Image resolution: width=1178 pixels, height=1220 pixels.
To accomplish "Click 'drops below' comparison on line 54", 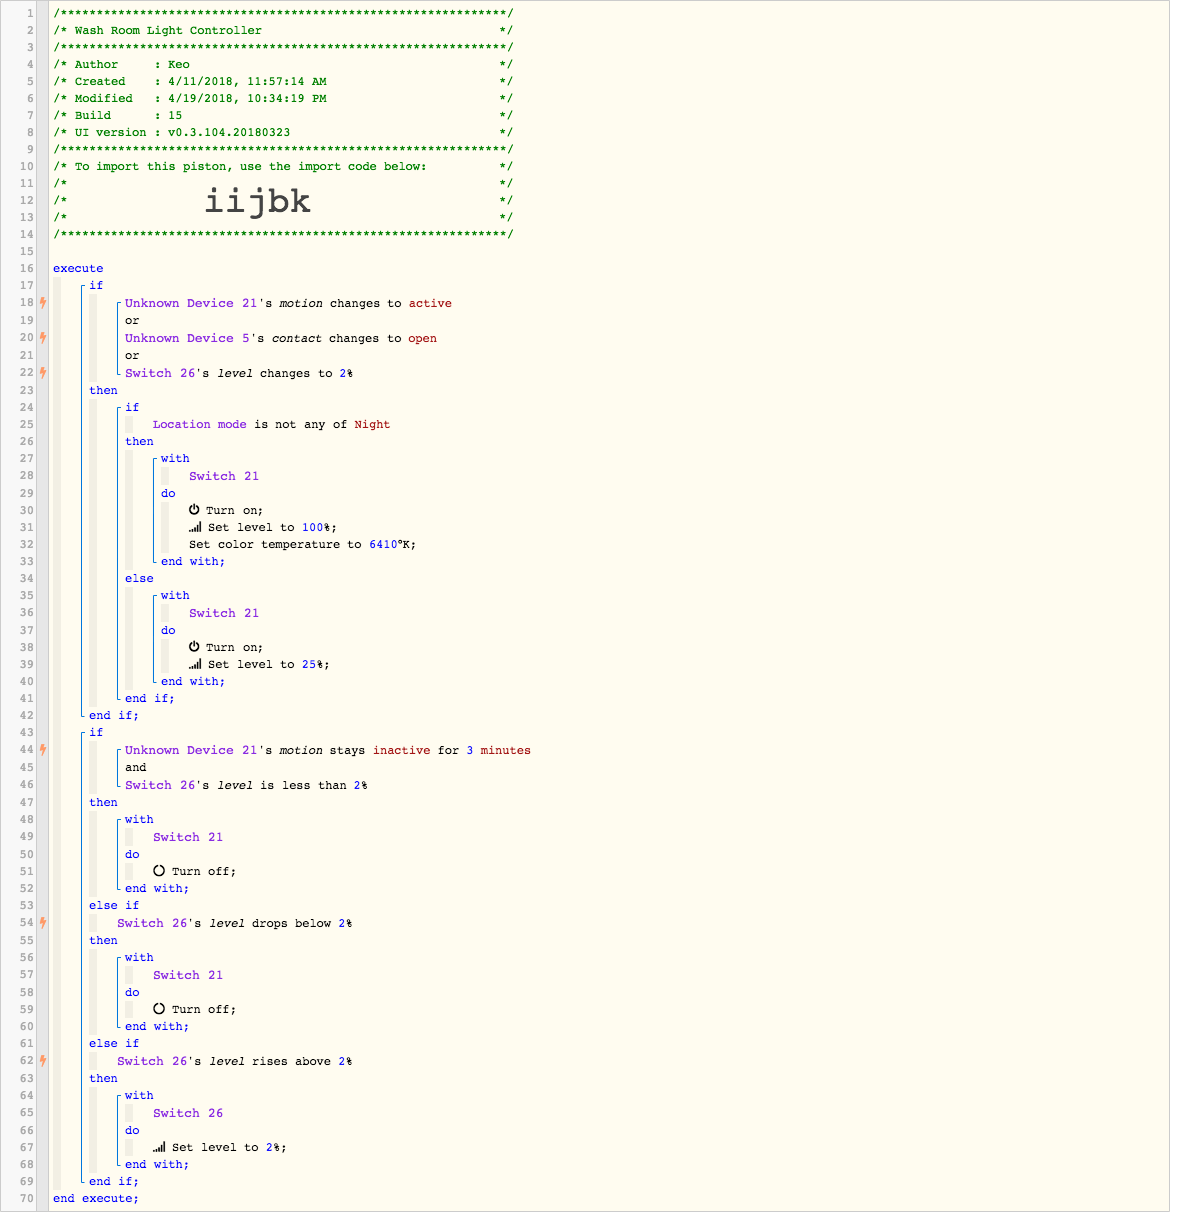I will point(291,923).
